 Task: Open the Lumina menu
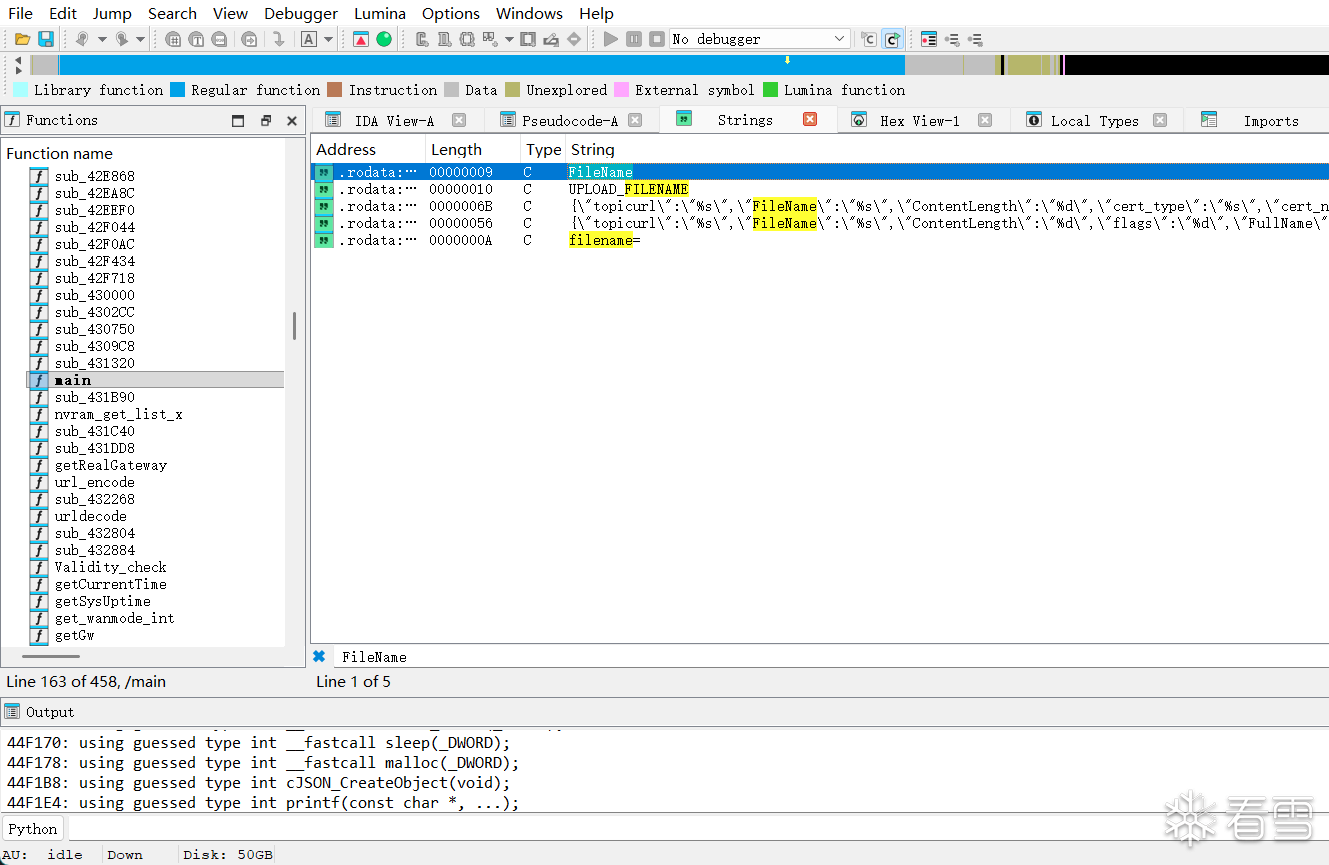(380, 14)
